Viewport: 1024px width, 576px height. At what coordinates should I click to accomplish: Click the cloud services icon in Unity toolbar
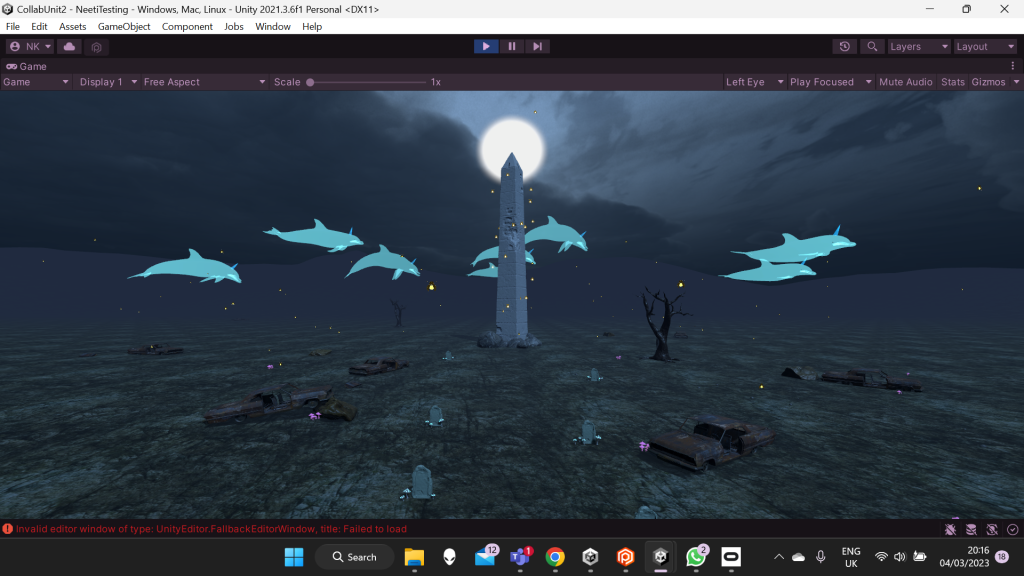(69, 46)
